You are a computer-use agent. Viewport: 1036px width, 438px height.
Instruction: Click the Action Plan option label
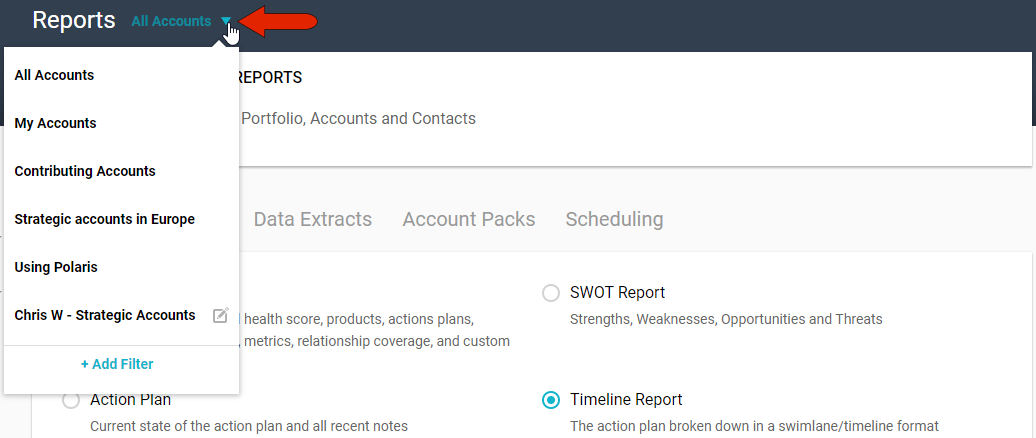[130, 400]
